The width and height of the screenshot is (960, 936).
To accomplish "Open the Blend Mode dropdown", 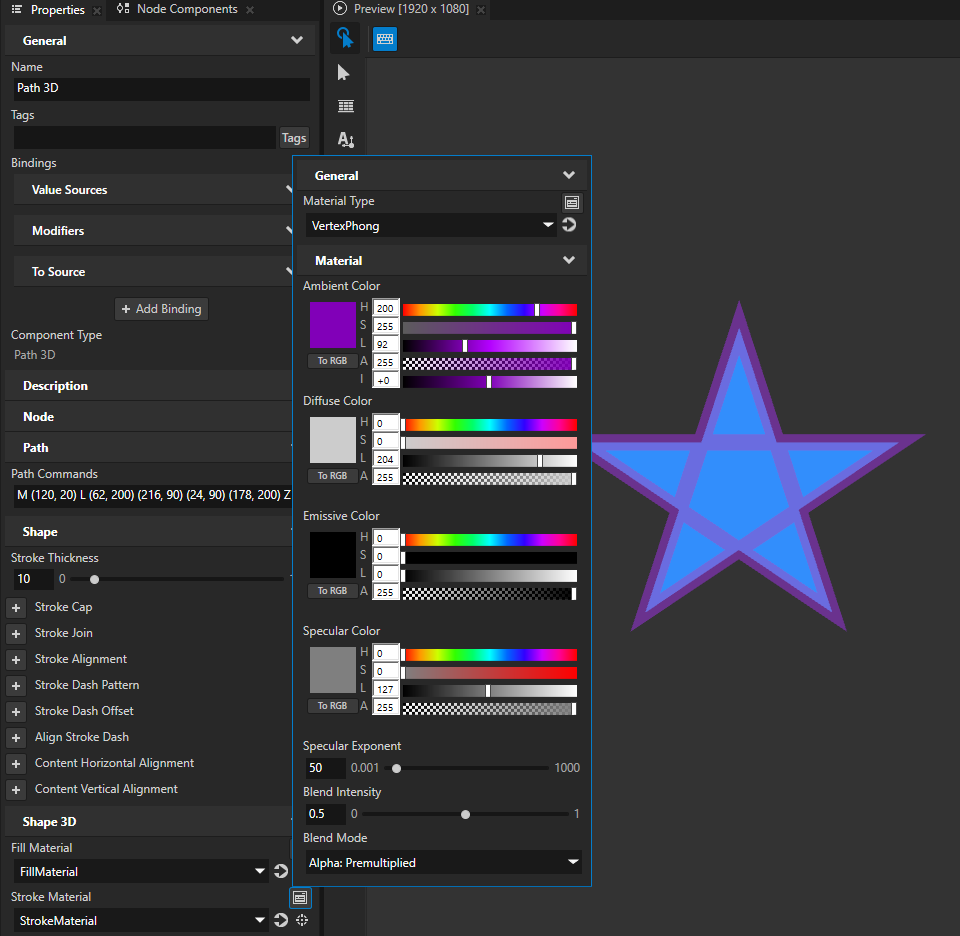I will [x=442, y=862].
